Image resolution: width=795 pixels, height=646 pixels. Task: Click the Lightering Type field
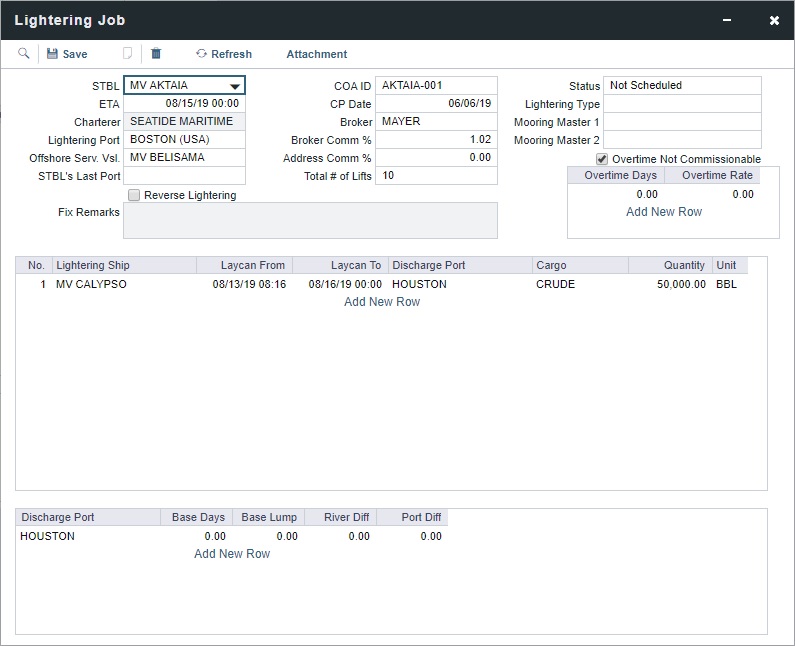[x=682, y=104]
